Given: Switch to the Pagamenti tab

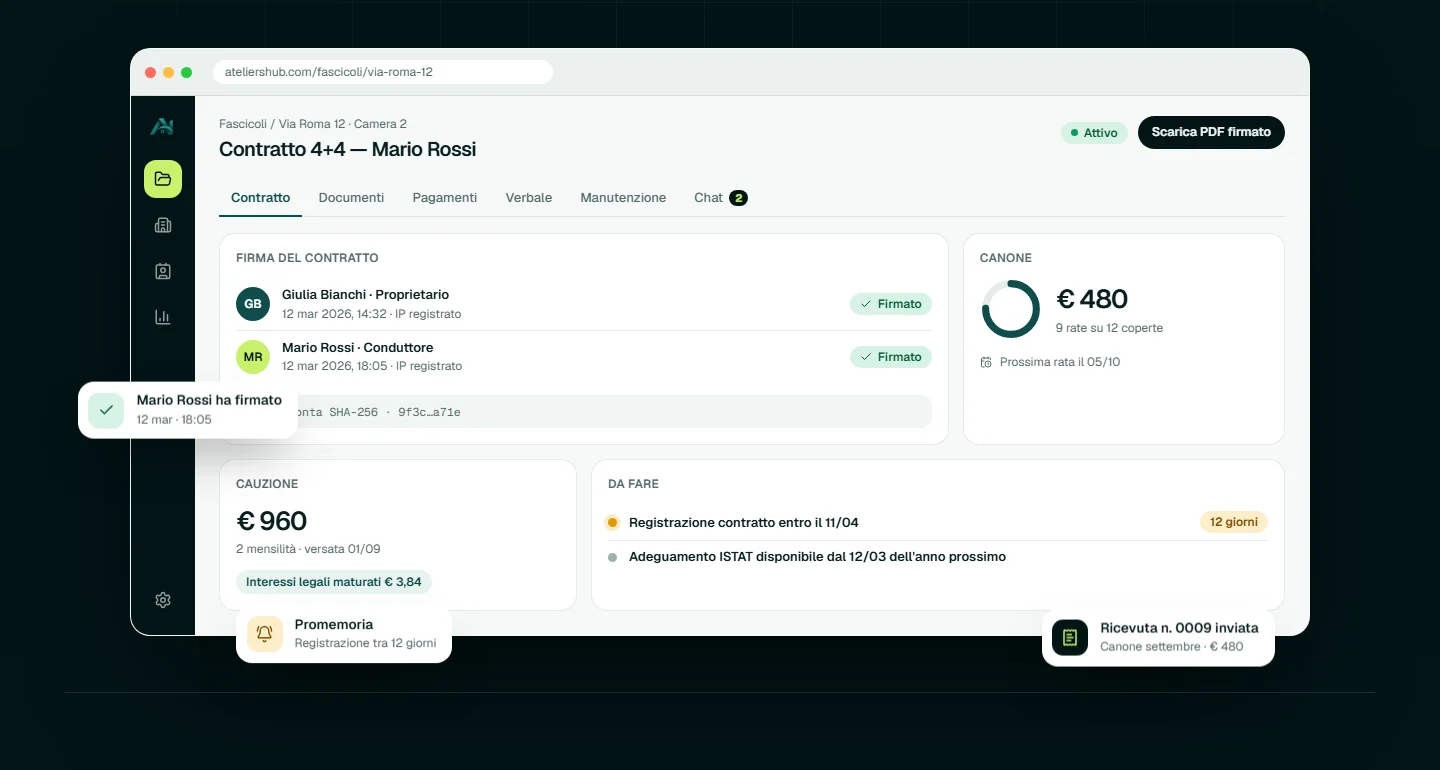Looking at the screenshot, I should tap(445, 198).
